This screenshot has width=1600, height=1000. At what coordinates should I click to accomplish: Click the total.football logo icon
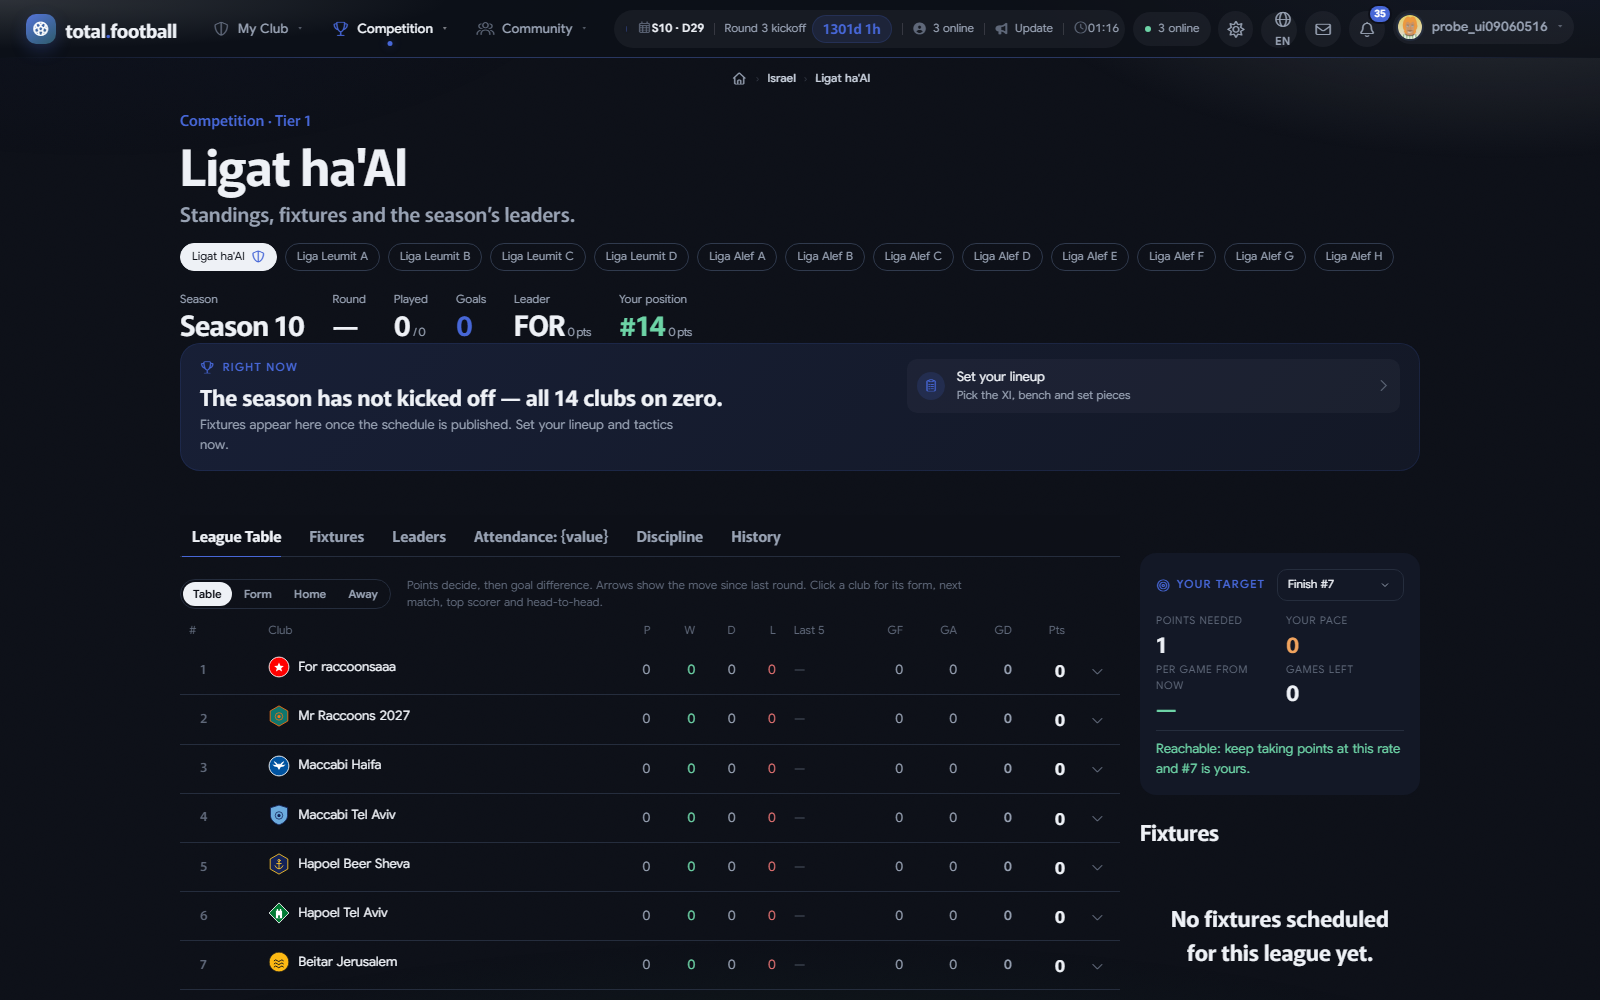click(41, 29)
